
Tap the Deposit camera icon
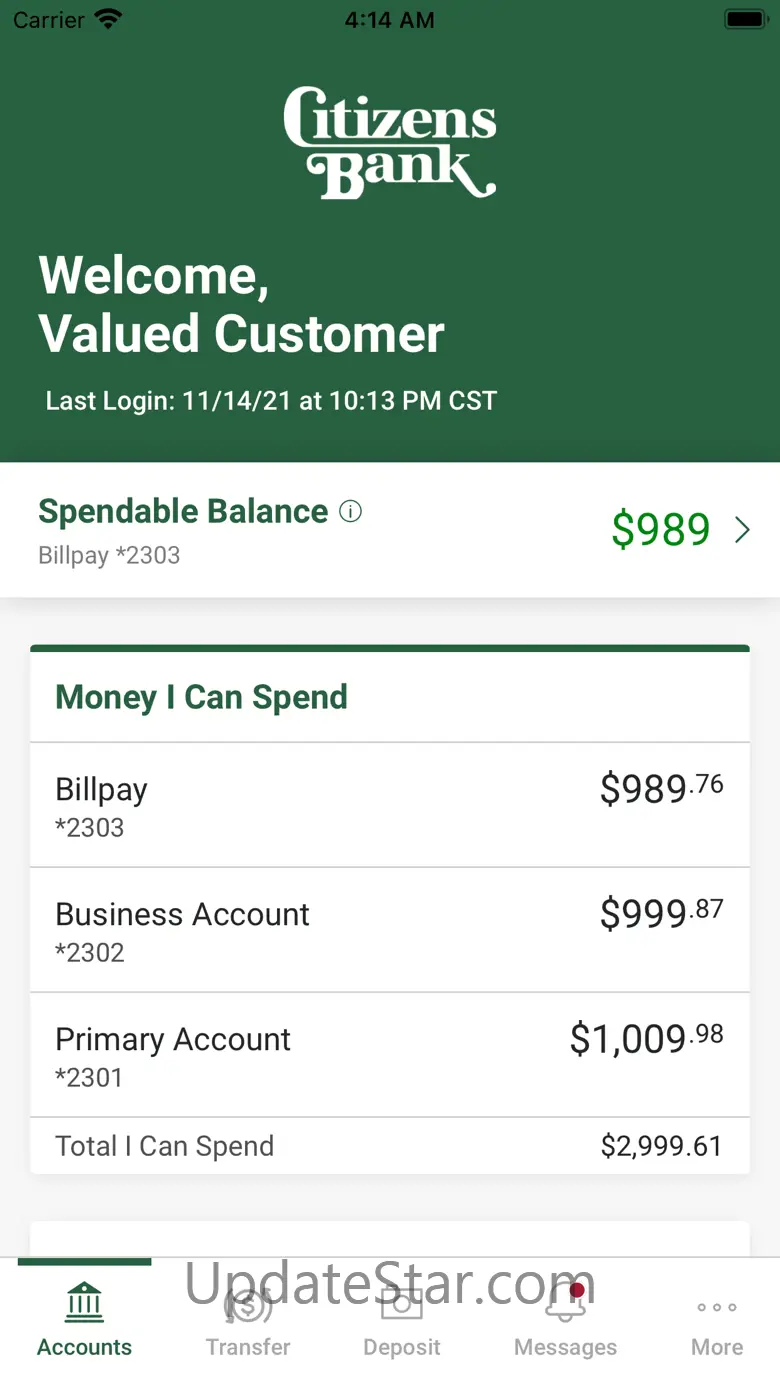click(x=402, y=1304)
